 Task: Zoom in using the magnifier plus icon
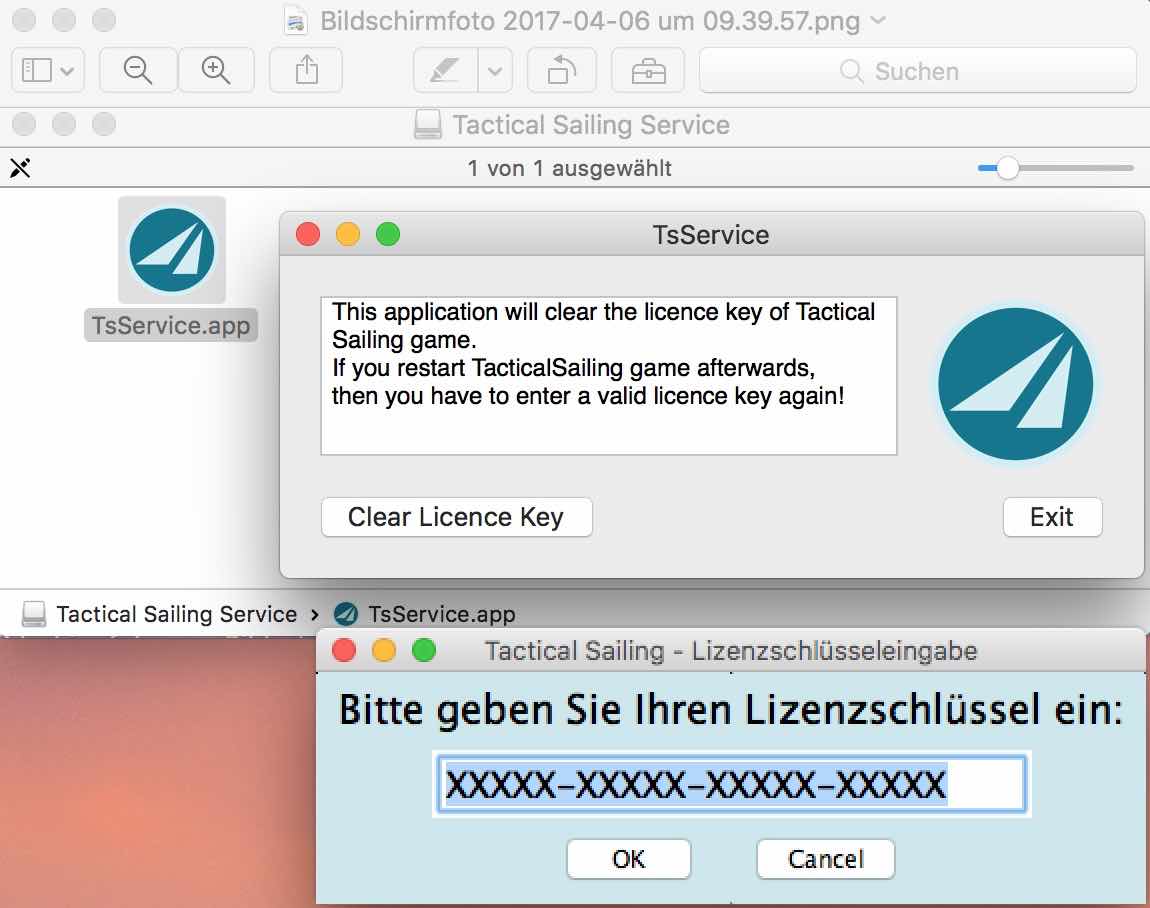coord(216,70)
